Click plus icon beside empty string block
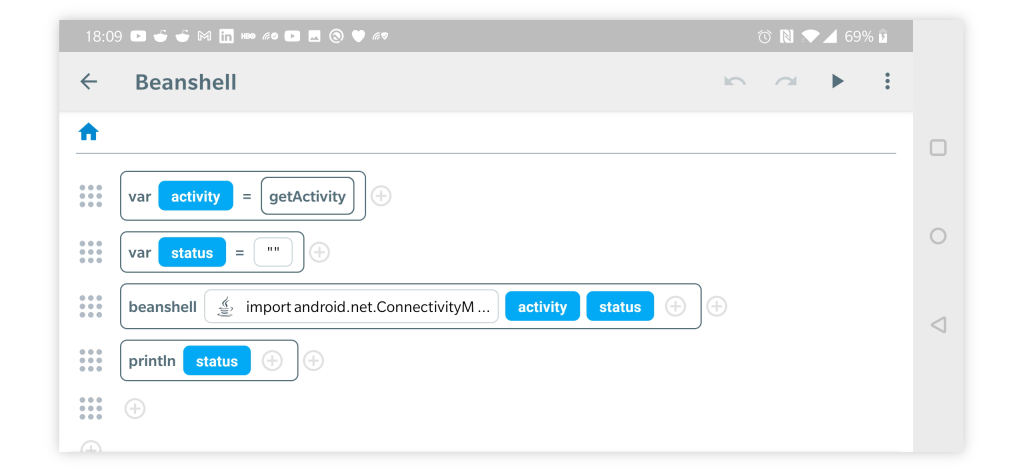1023x472 pixels. coord(319,252)
